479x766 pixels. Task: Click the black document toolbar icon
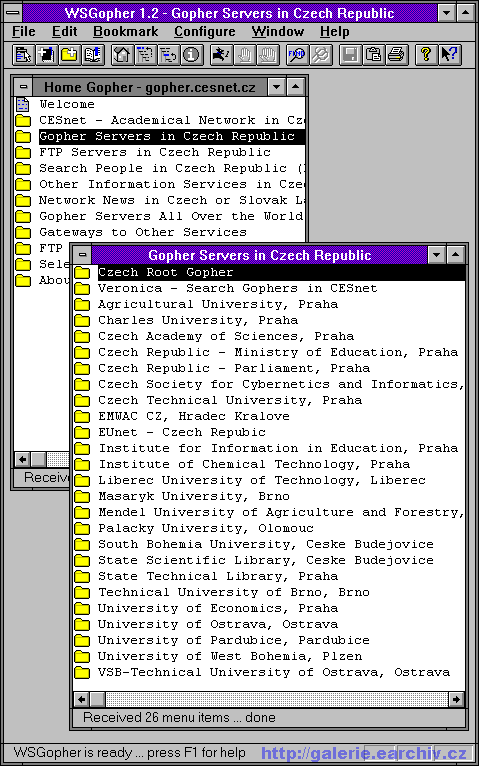pyautogui.click(x=46, y=55)
